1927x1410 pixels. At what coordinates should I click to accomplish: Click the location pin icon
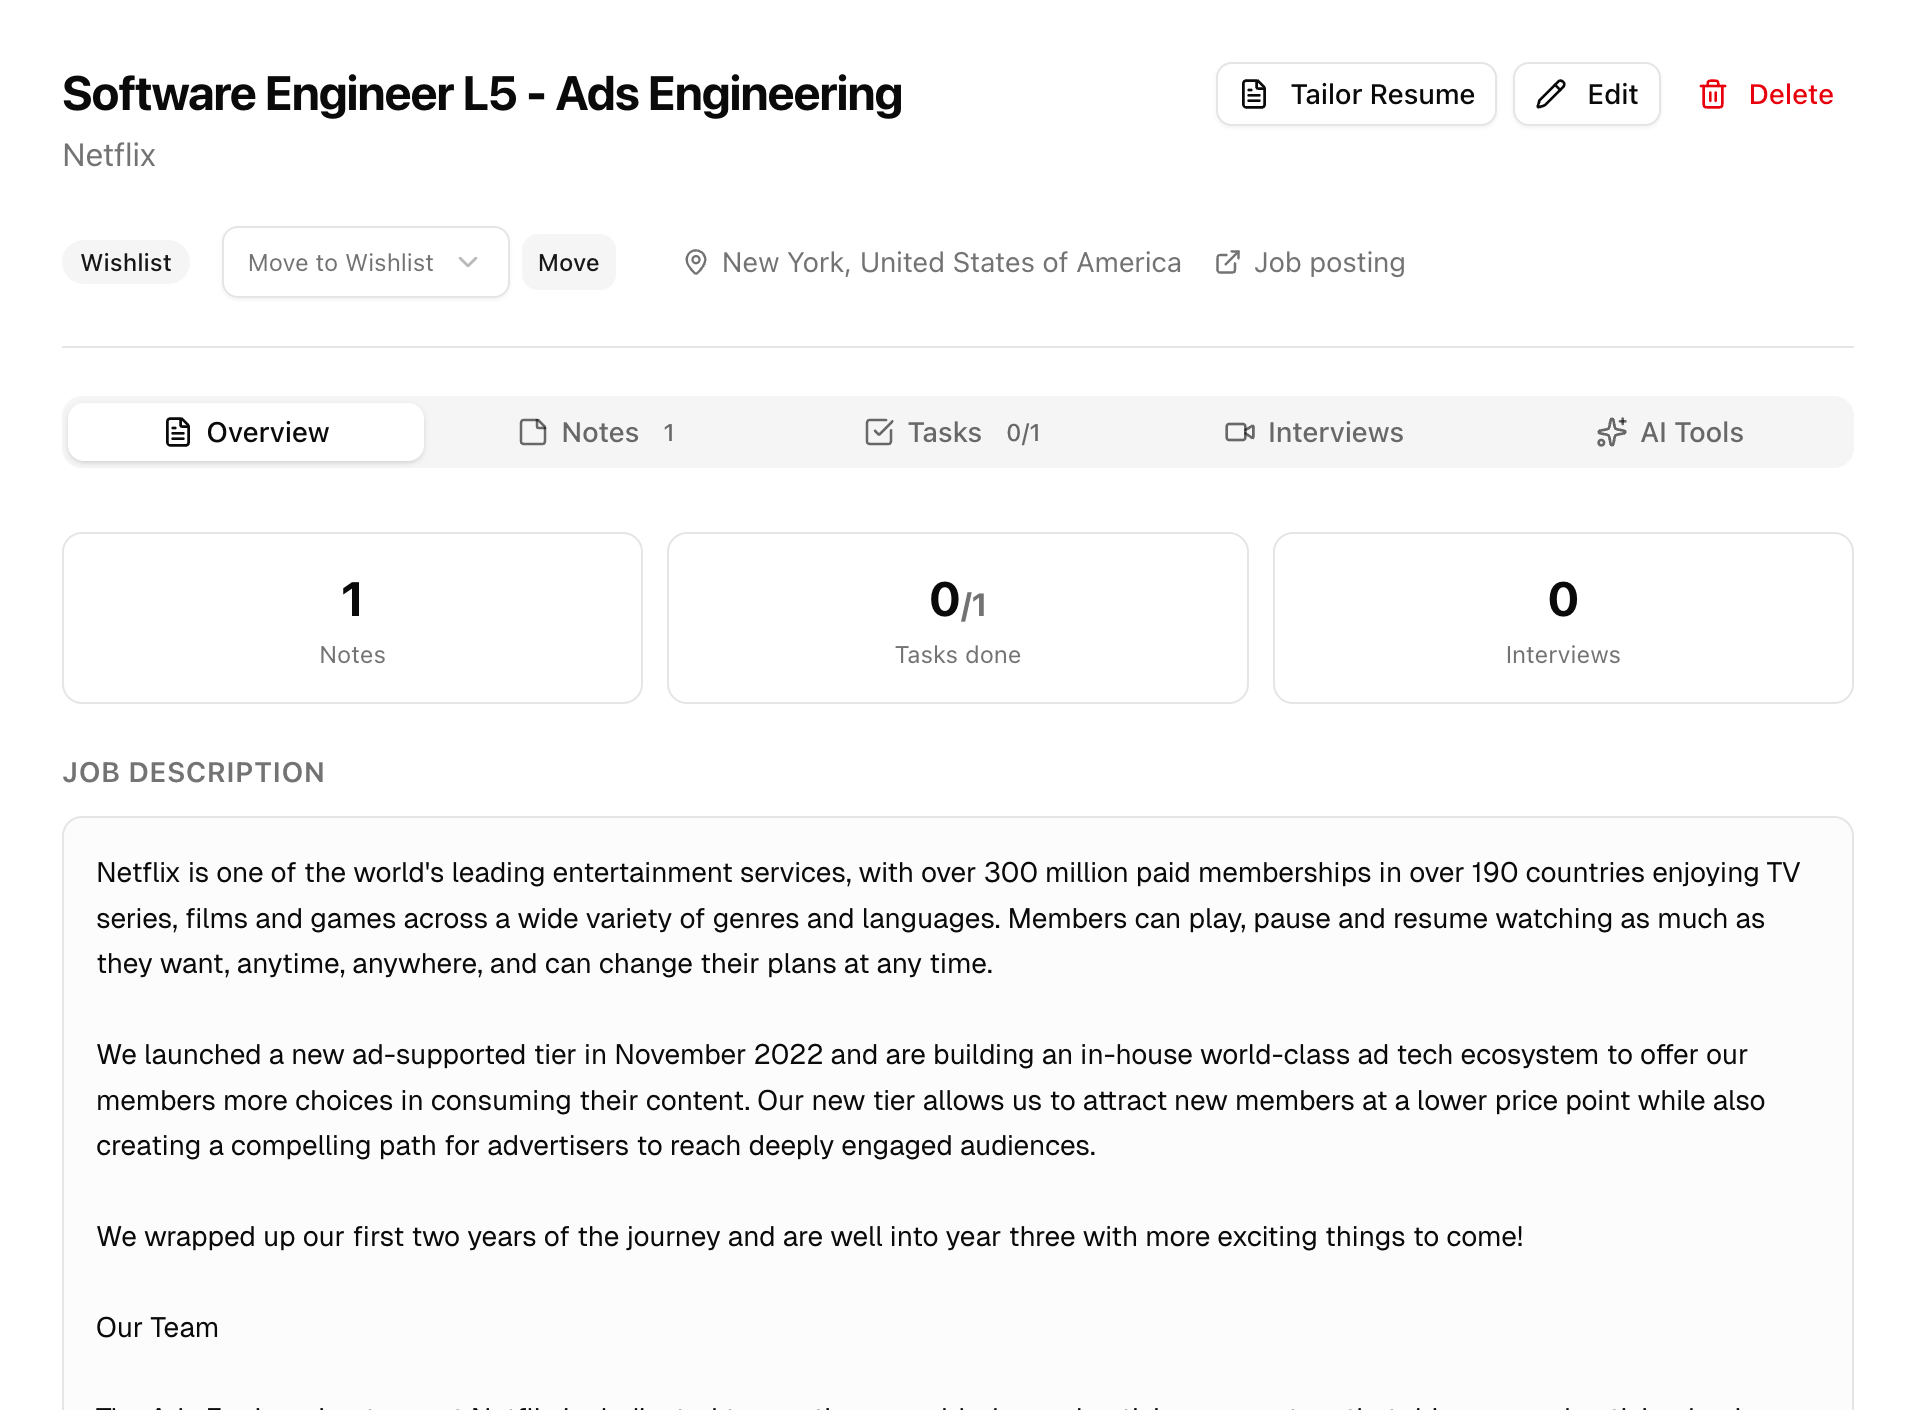(695, 262)
